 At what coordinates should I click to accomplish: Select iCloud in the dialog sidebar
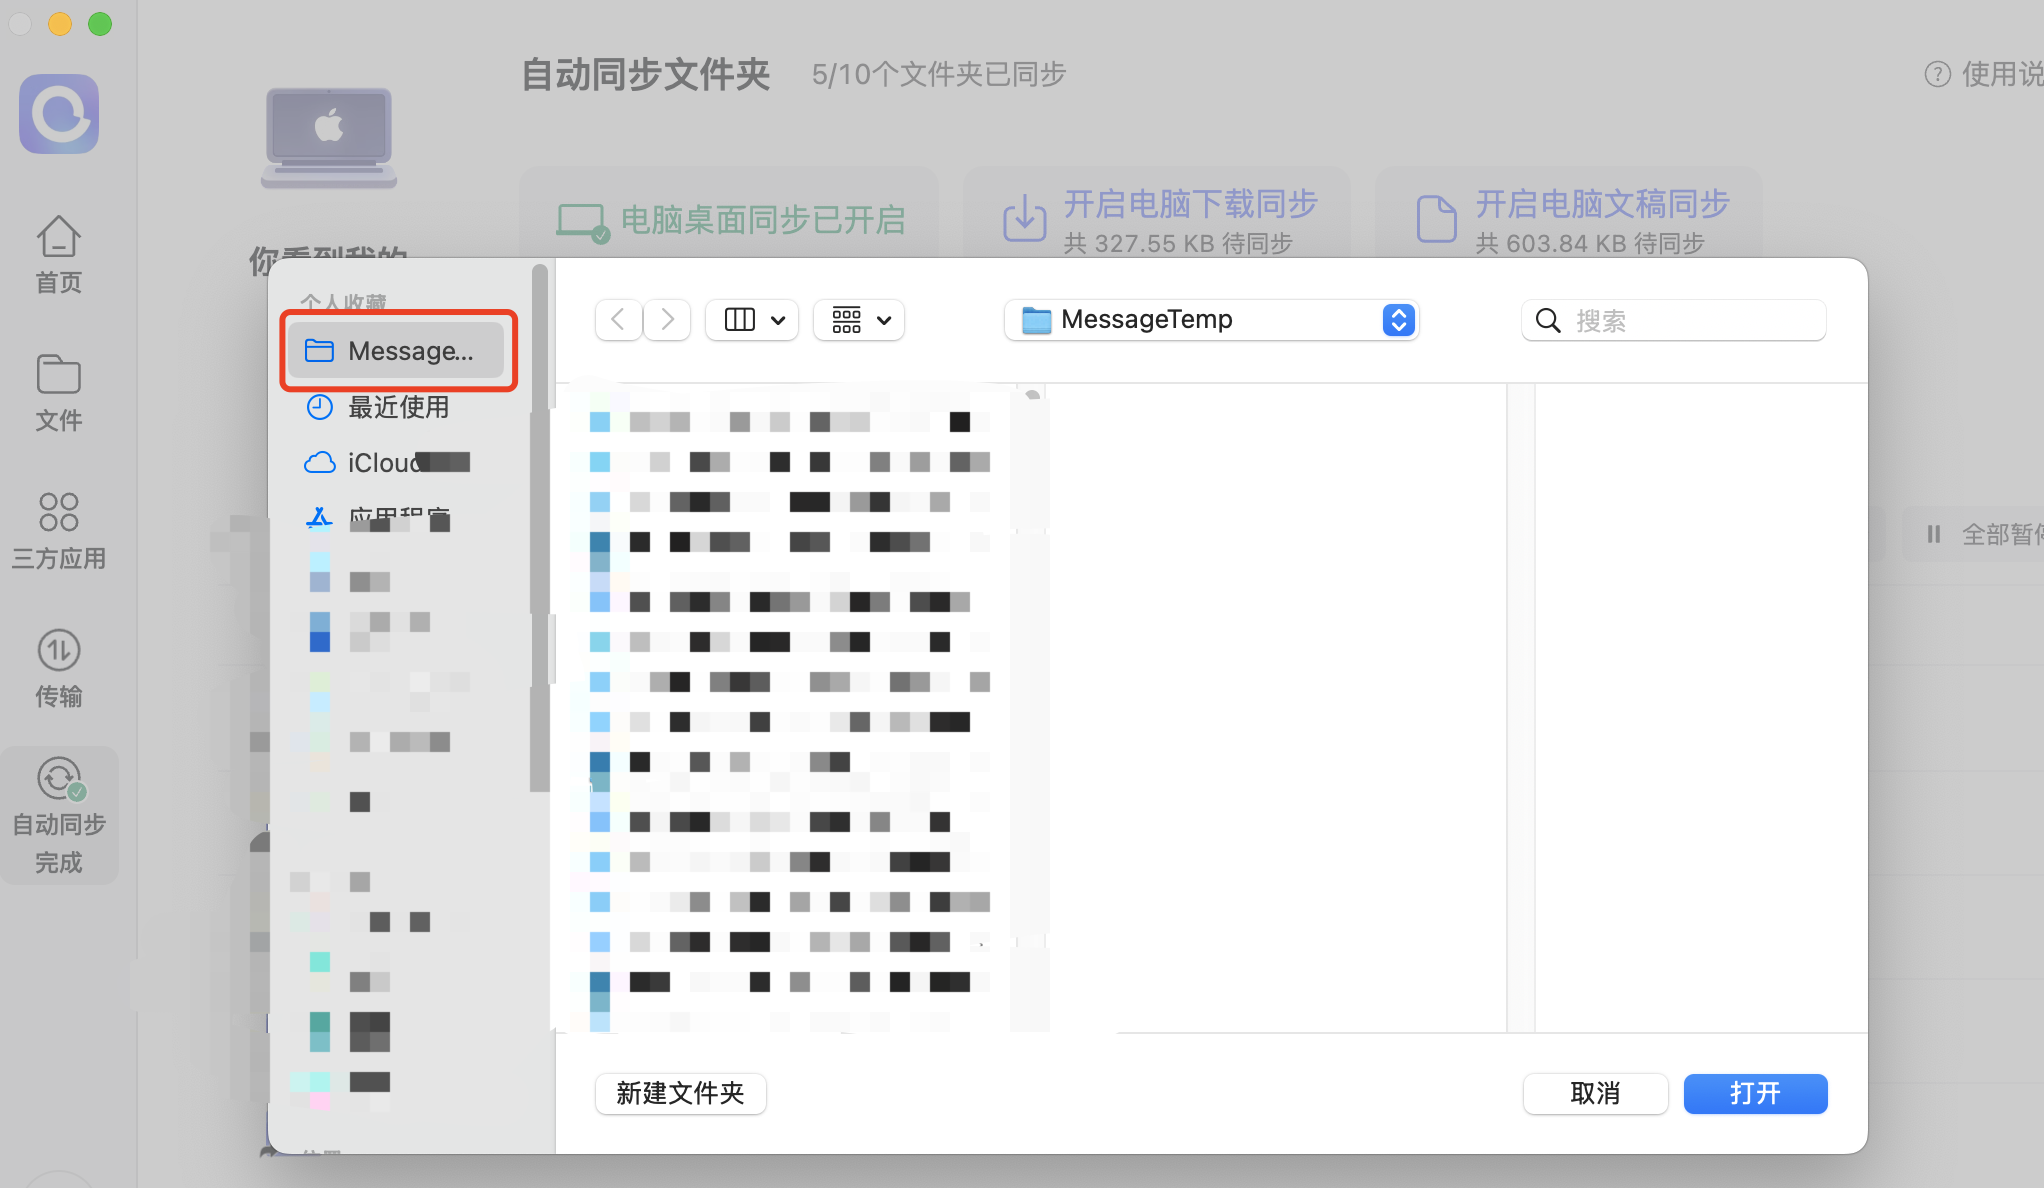(x=384, y=463)
